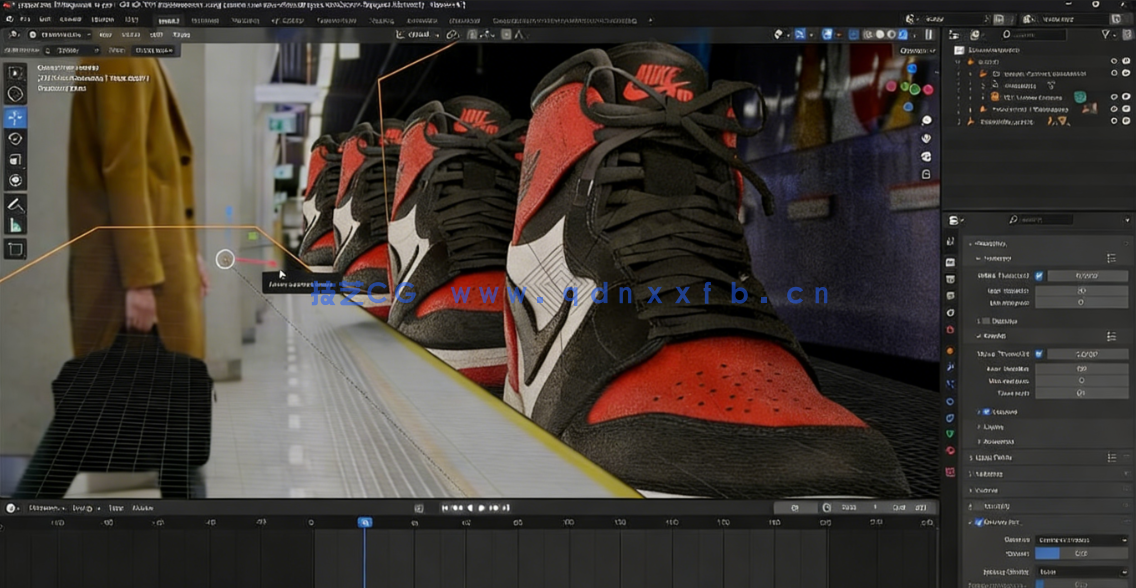Toggle the blue checkbox in second properties section
Image resolution: width=1136 pixels, height=588 pixels.
click(x=1039, y=354)
